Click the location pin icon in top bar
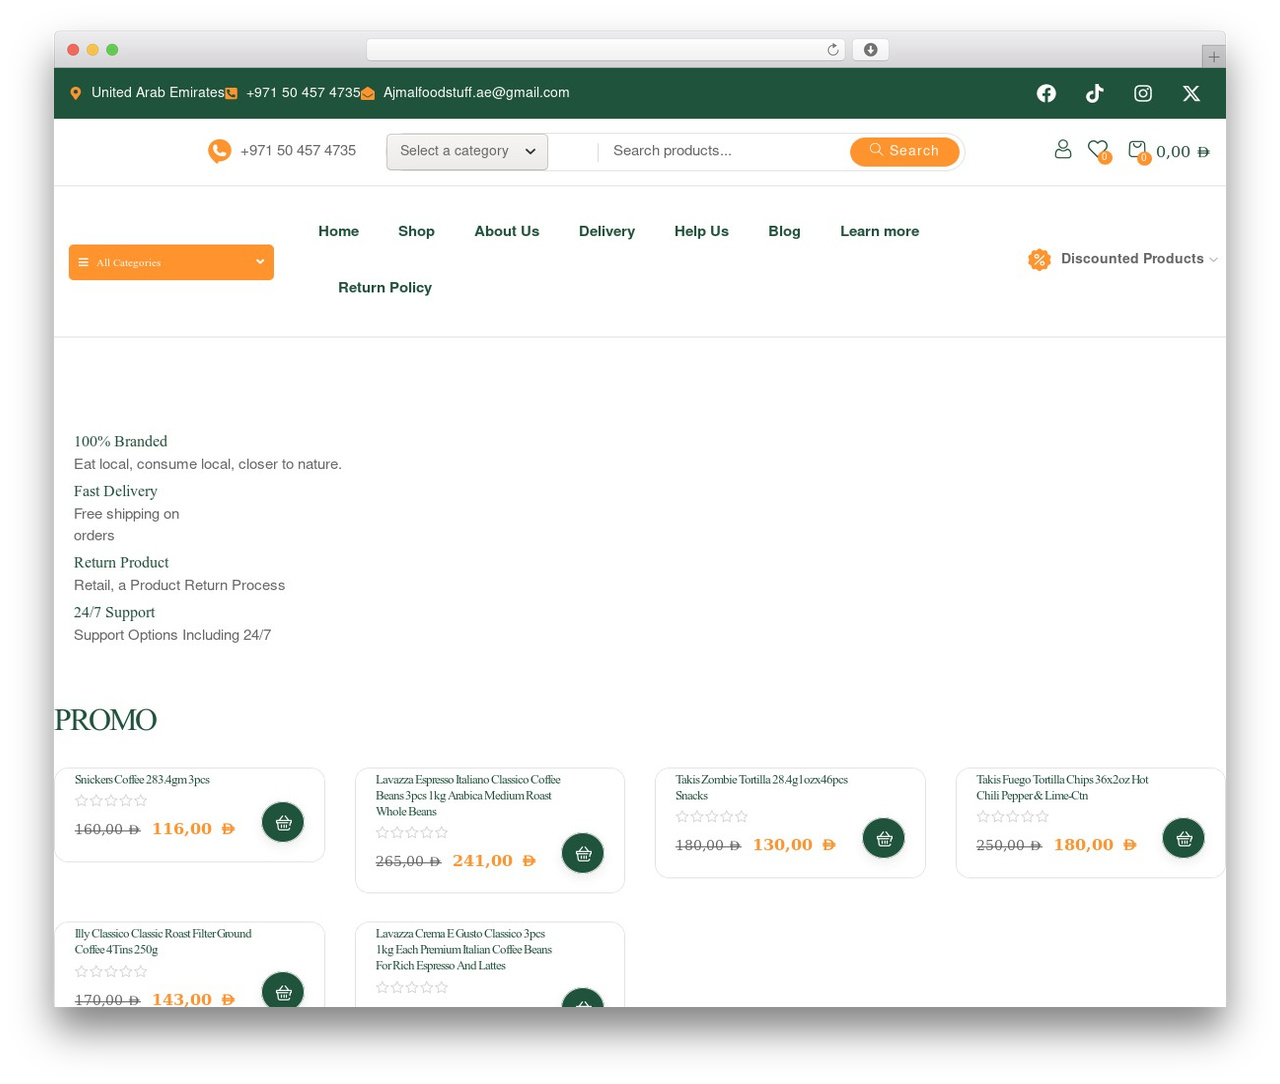Viewport: 1280px width, 1084px height. coord(76,93)
